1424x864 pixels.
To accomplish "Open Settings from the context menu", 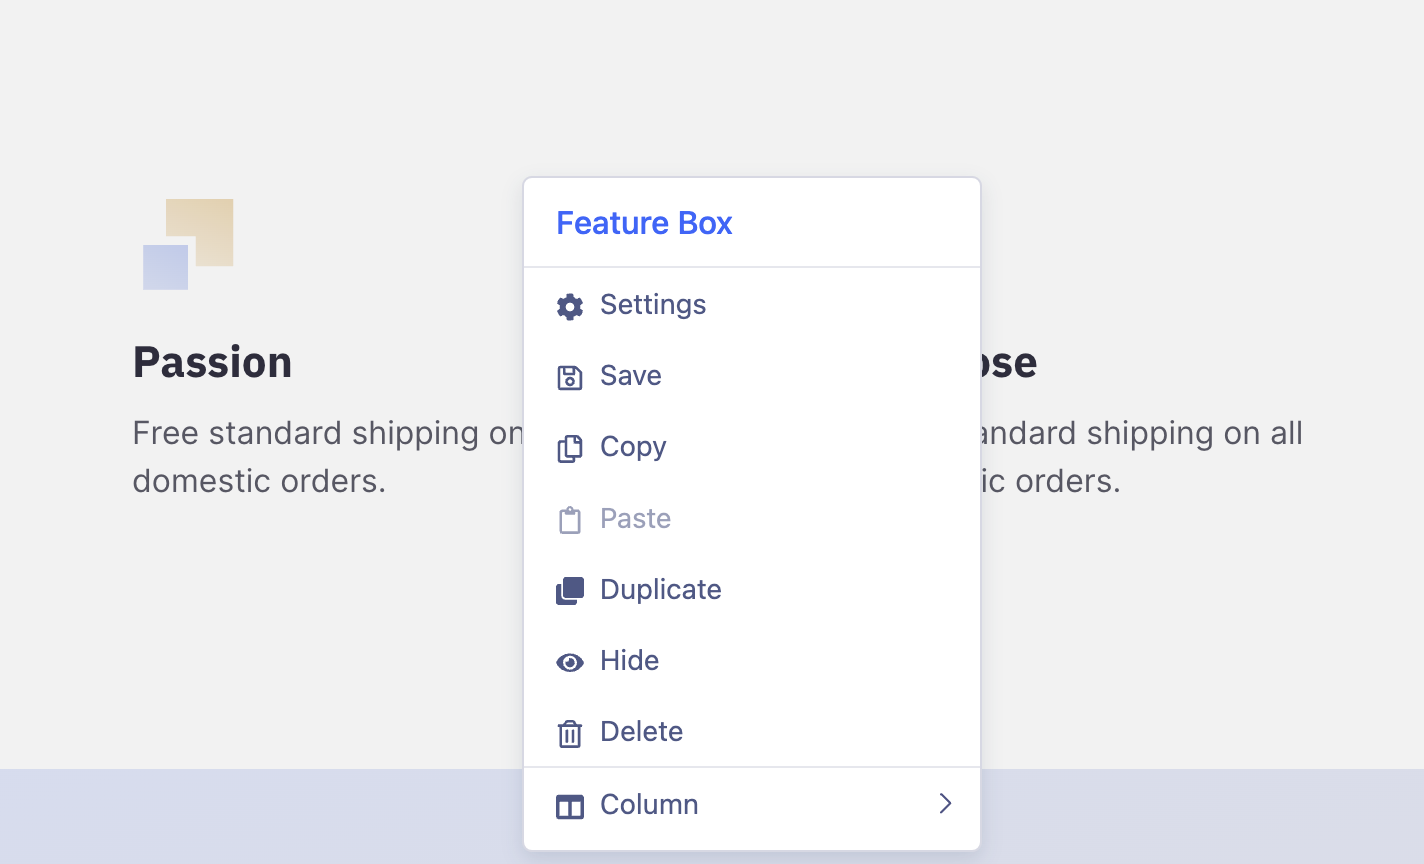I will tap(653, 305).
